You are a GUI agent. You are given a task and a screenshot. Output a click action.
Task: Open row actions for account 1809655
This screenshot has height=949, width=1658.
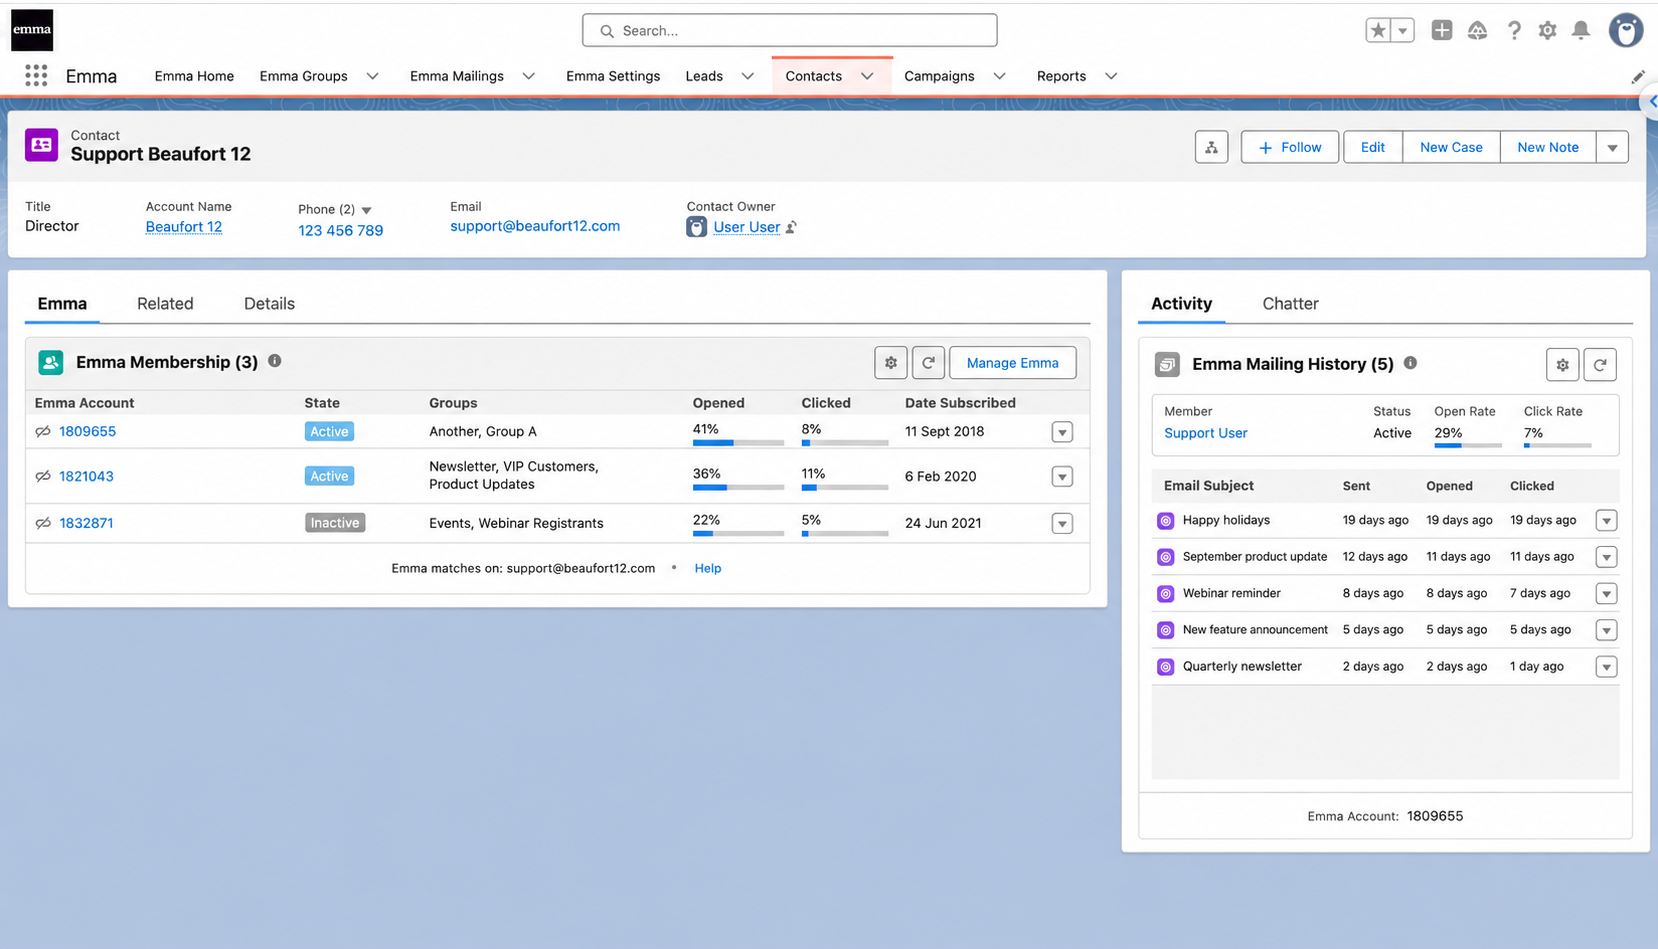click(1062, 432)
